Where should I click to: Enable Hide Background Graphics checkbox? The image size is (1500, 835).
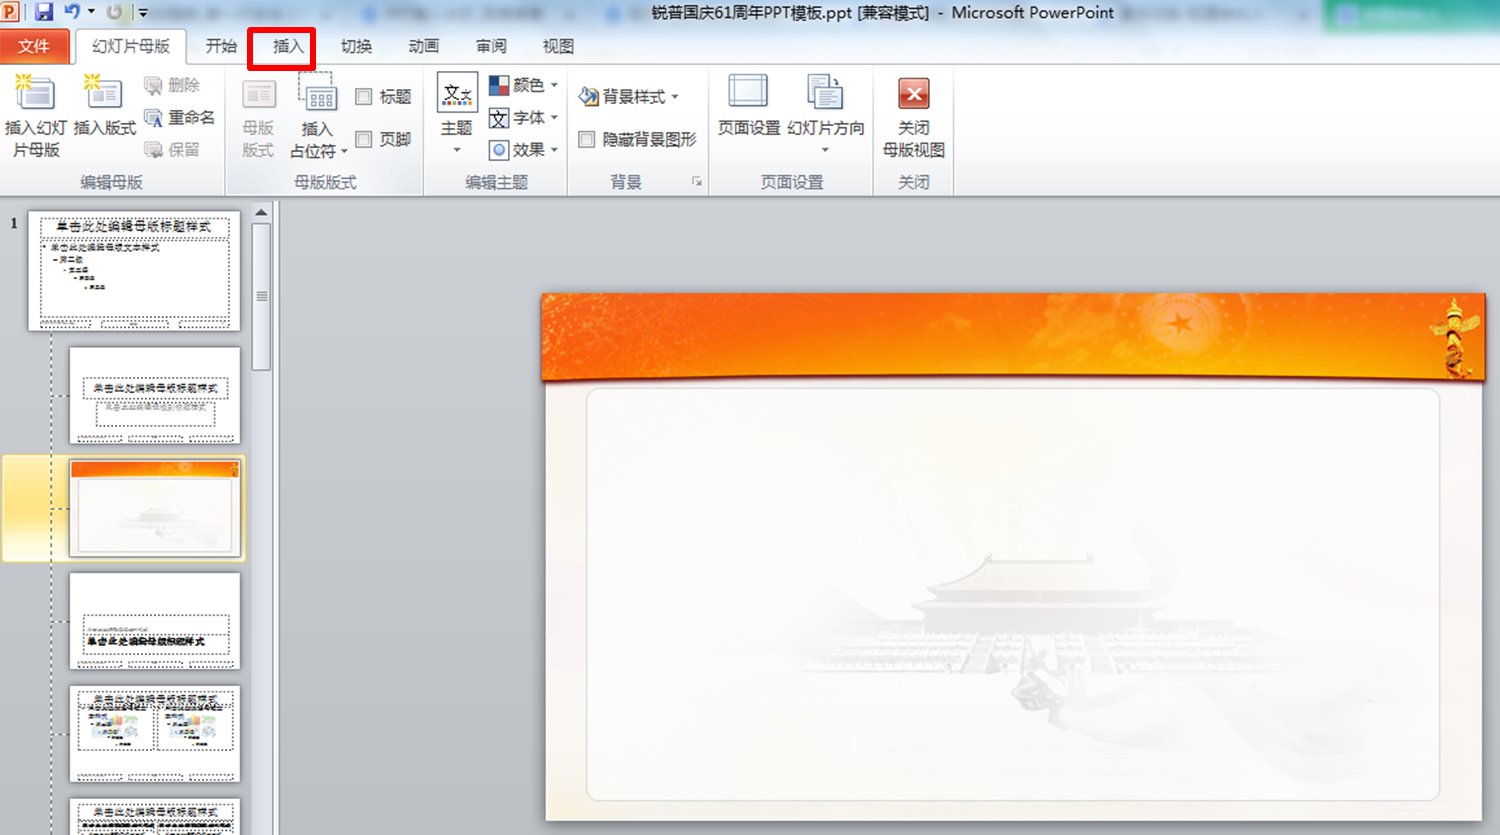tap(587, 140)
